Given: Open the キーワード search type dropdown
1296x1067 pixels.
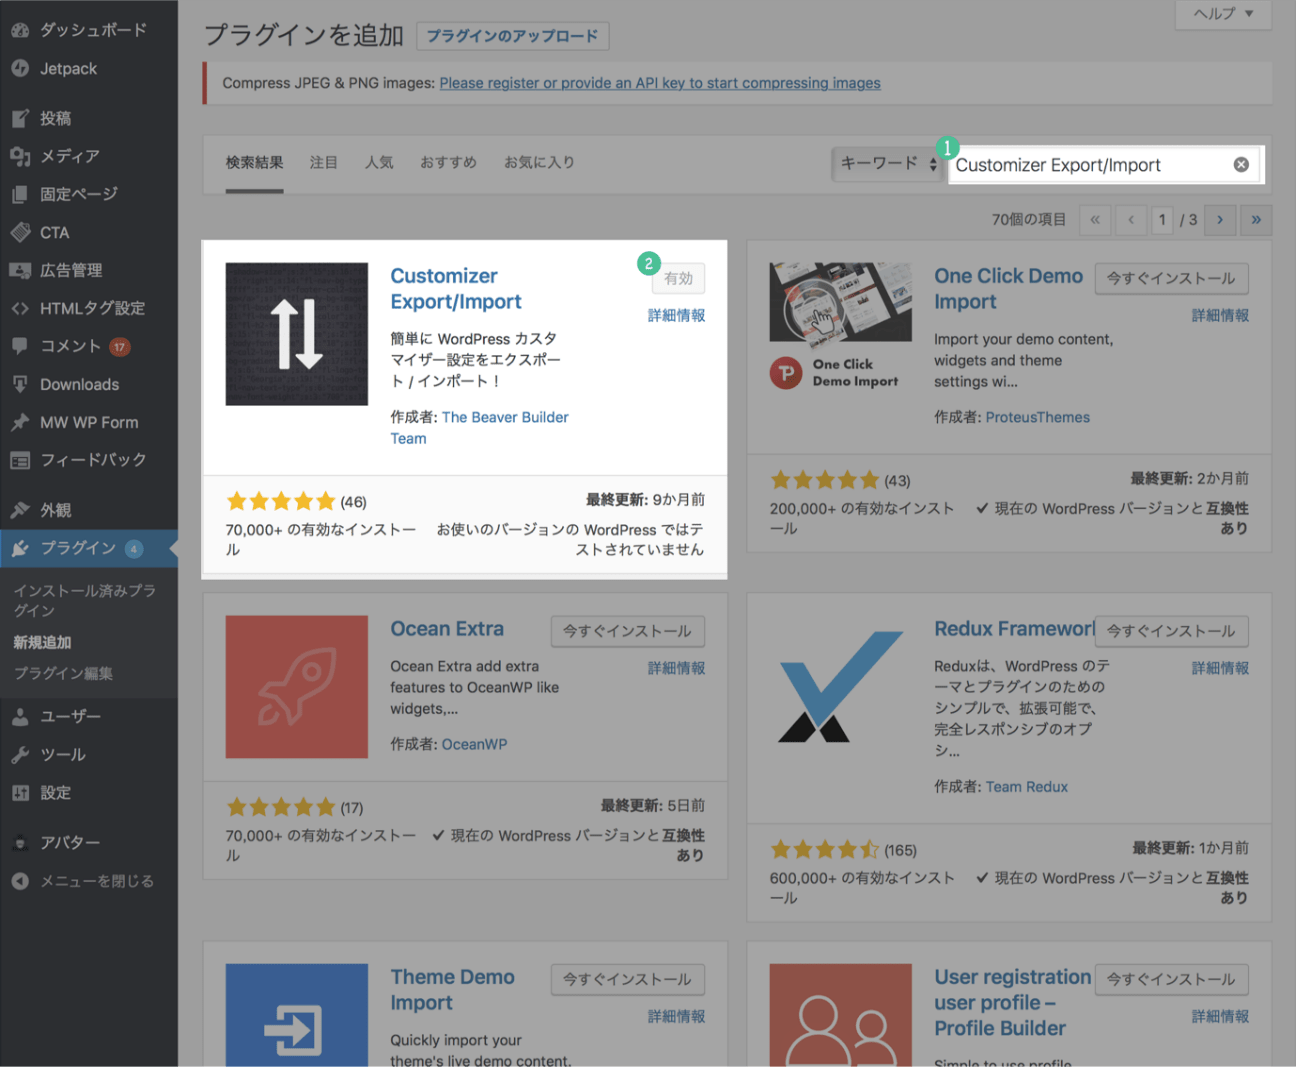Looking at the screenshot, I should (886, 164).
